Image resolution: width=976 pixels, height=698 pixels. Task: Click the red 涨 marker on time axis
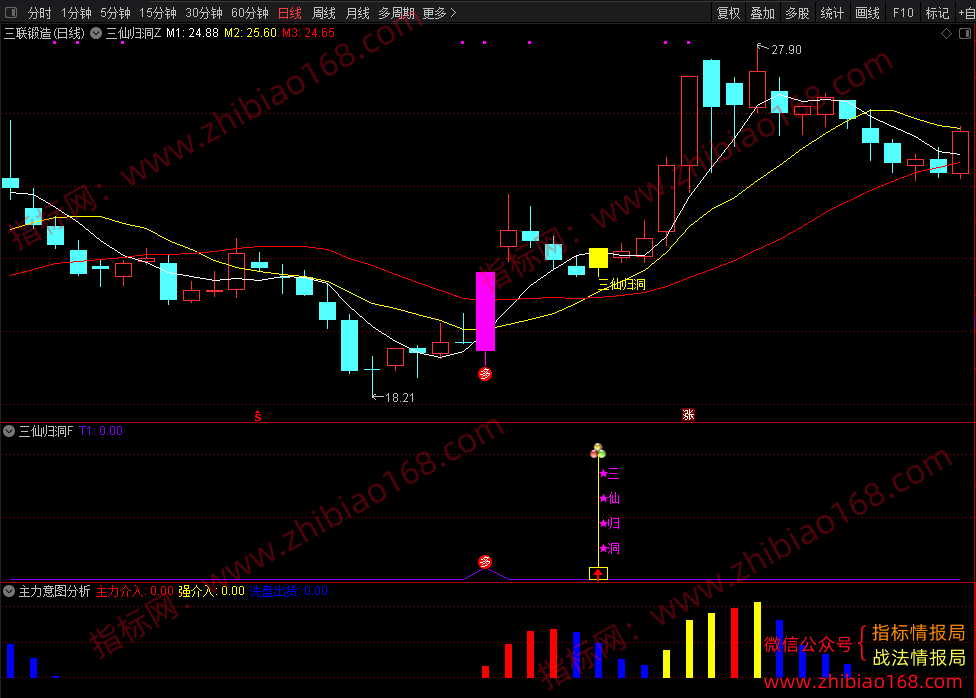pyautogui.click(x=688, y=415)
